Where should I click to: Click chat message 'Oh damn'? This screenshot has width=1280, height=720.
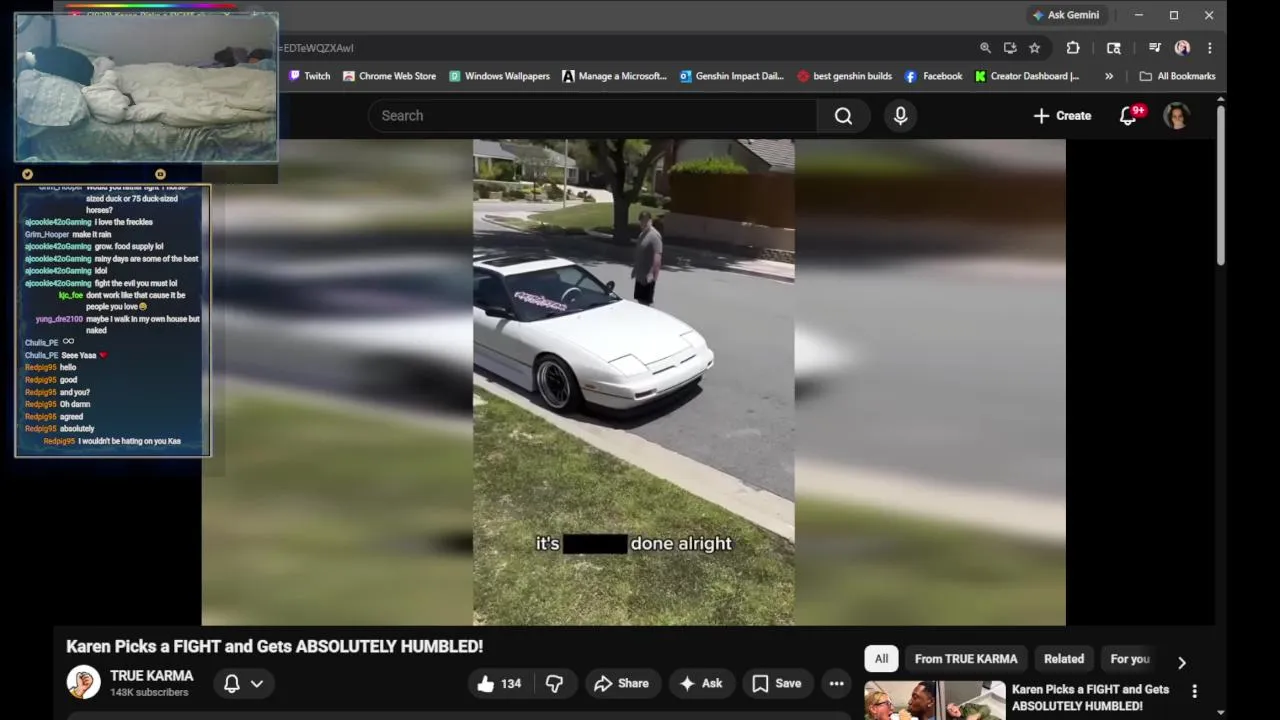click(75, 404)
